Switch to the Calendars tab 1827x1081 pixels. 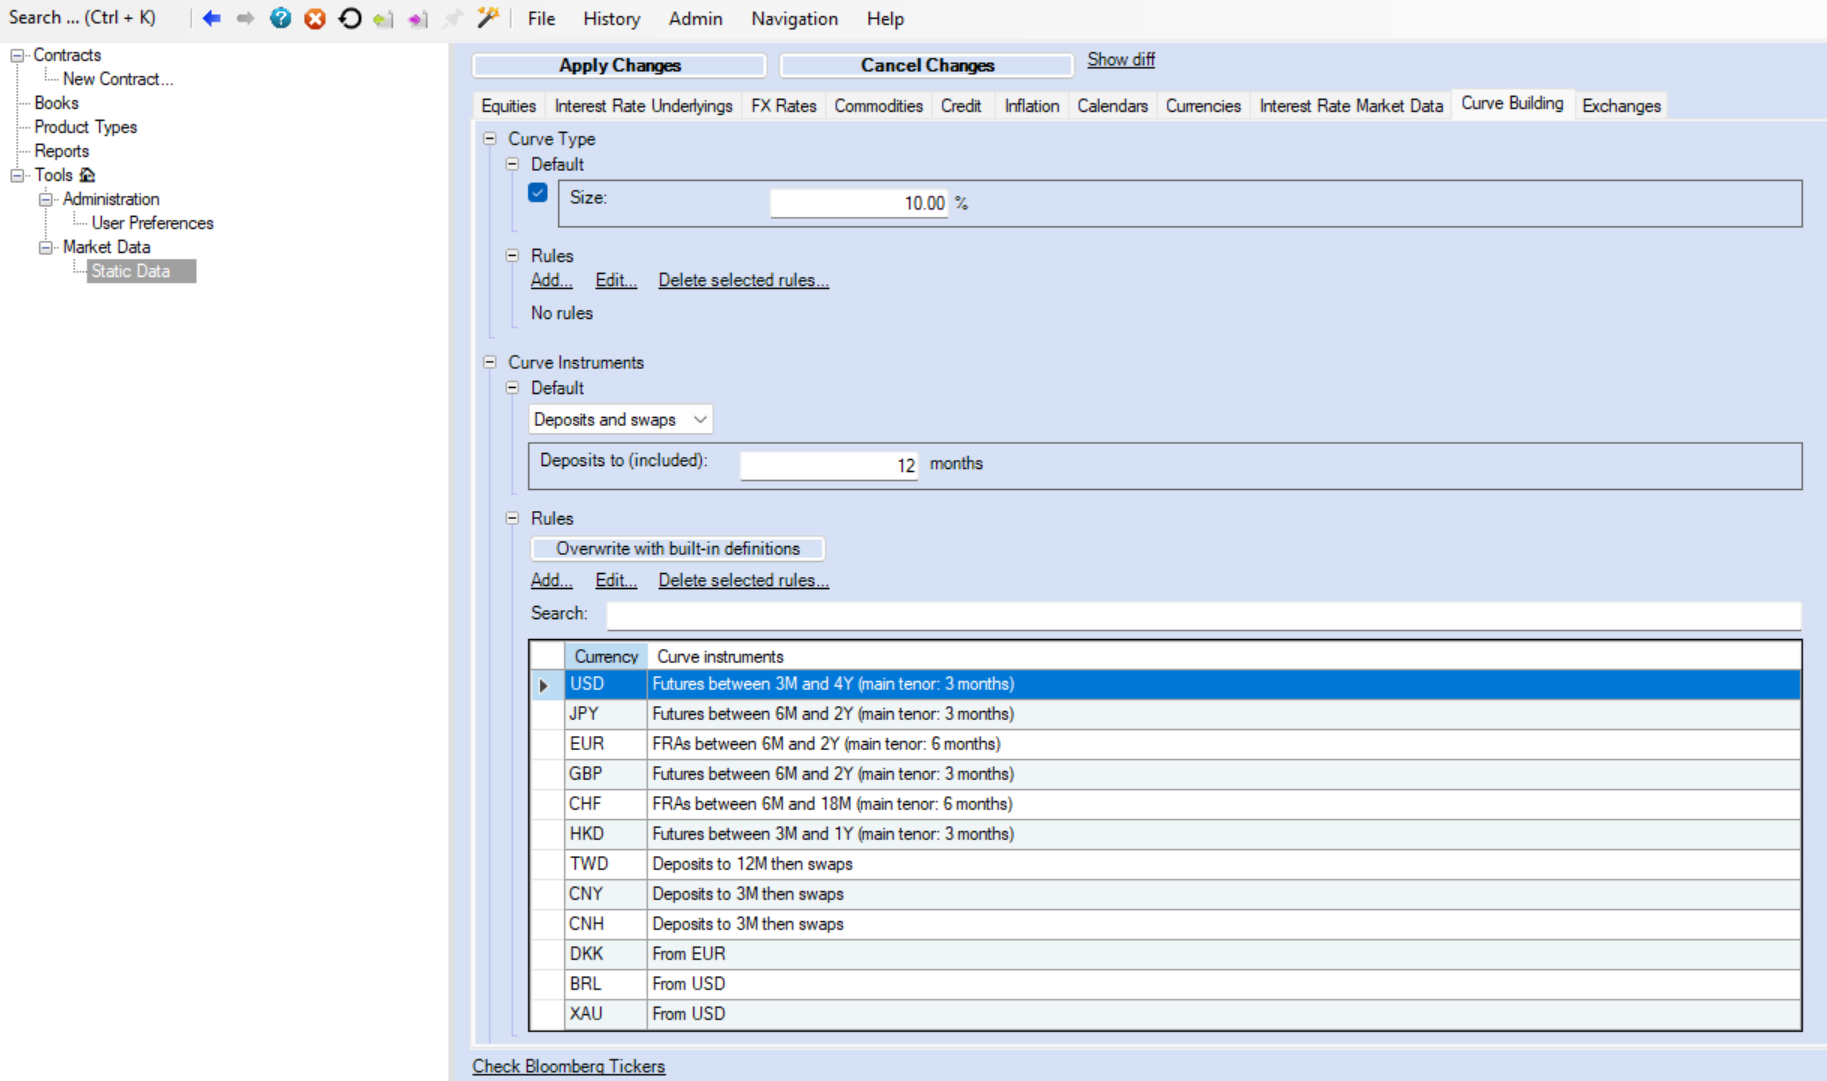[1112, 106]
